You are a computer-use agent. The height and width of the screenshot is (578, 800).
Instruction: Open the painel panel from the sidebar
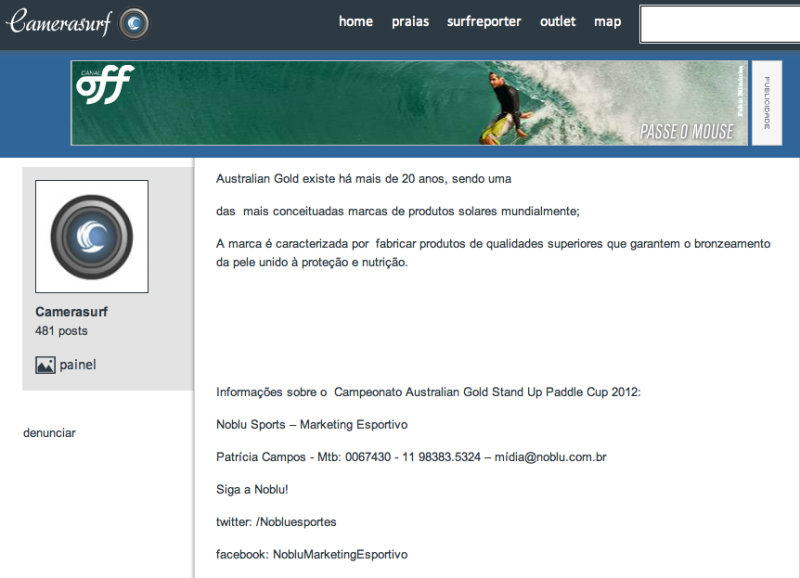pyautogui.click(x=77, y=365)
